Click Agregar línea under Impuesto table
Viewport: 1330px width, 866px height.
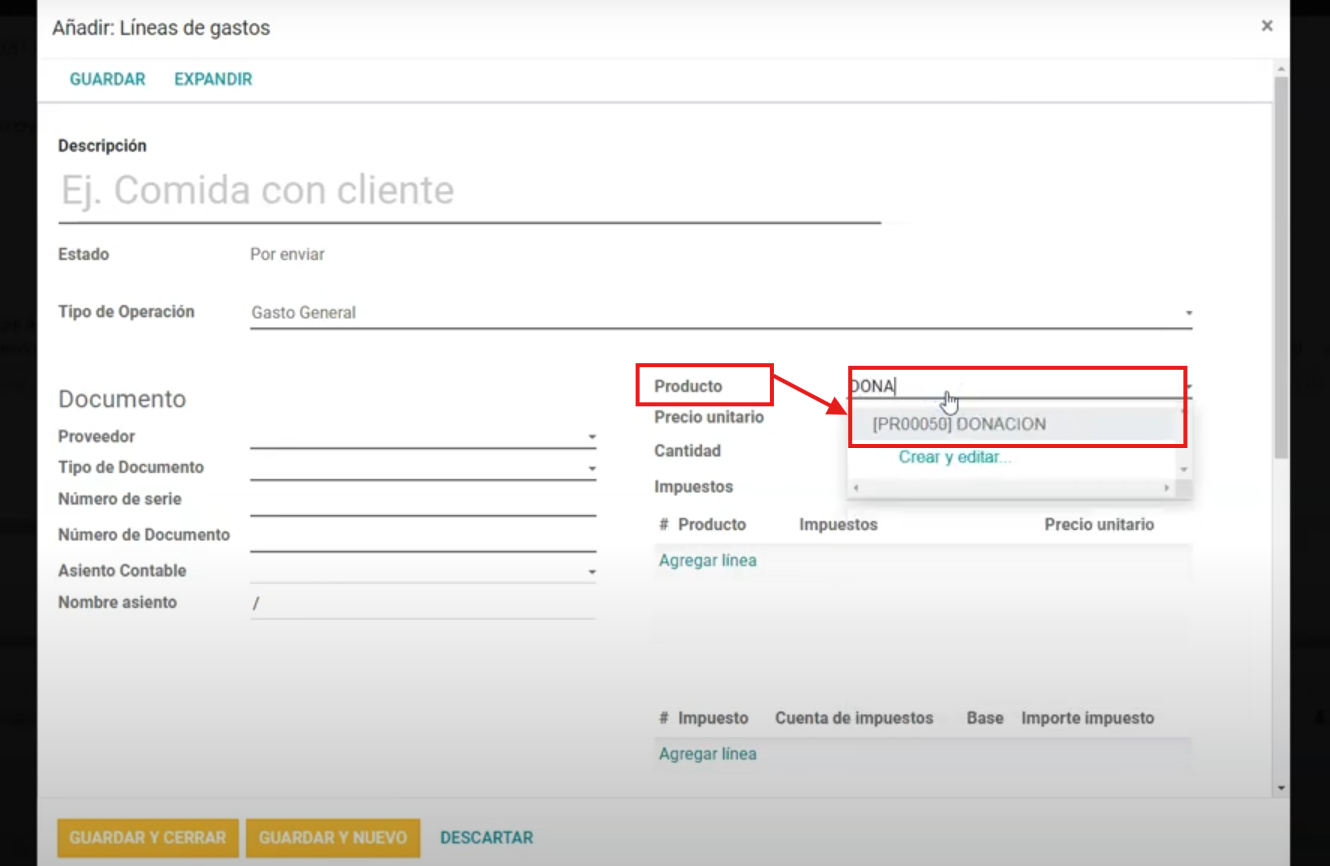pyautogui.click(x=707, y=754)
